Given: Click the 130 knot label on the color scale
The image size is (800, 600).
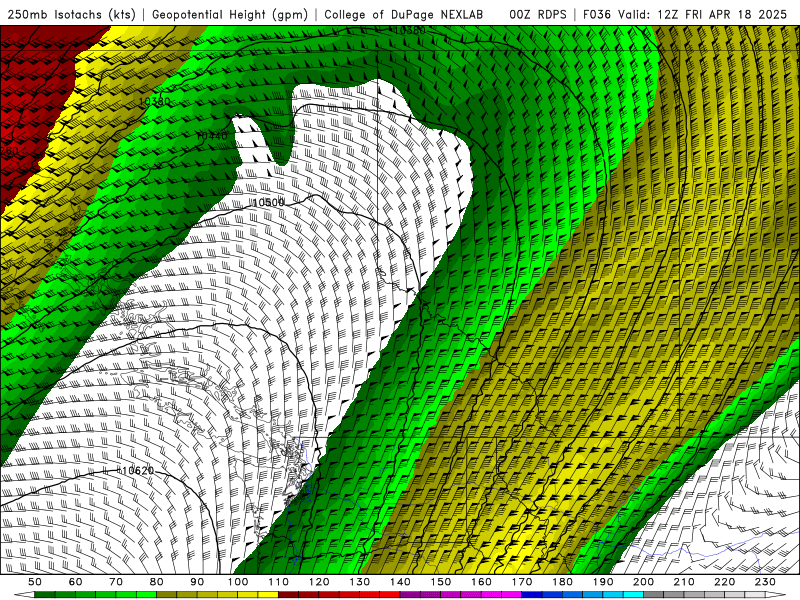Looking at the screenshot, I should pos(360,582).
